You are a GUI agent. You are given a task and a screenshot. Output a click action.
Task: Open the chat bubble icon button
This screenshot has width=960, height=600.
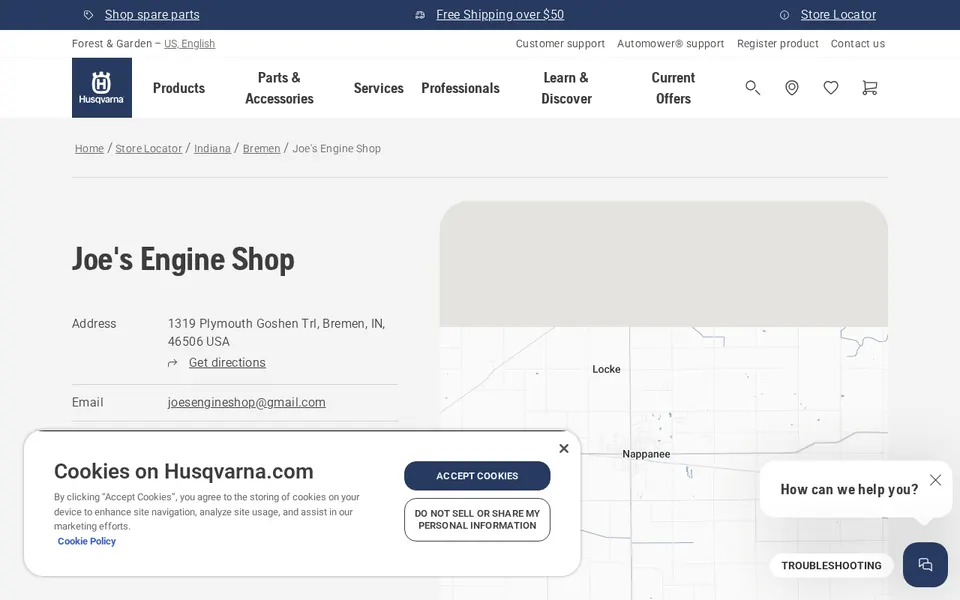pos(925,564)
